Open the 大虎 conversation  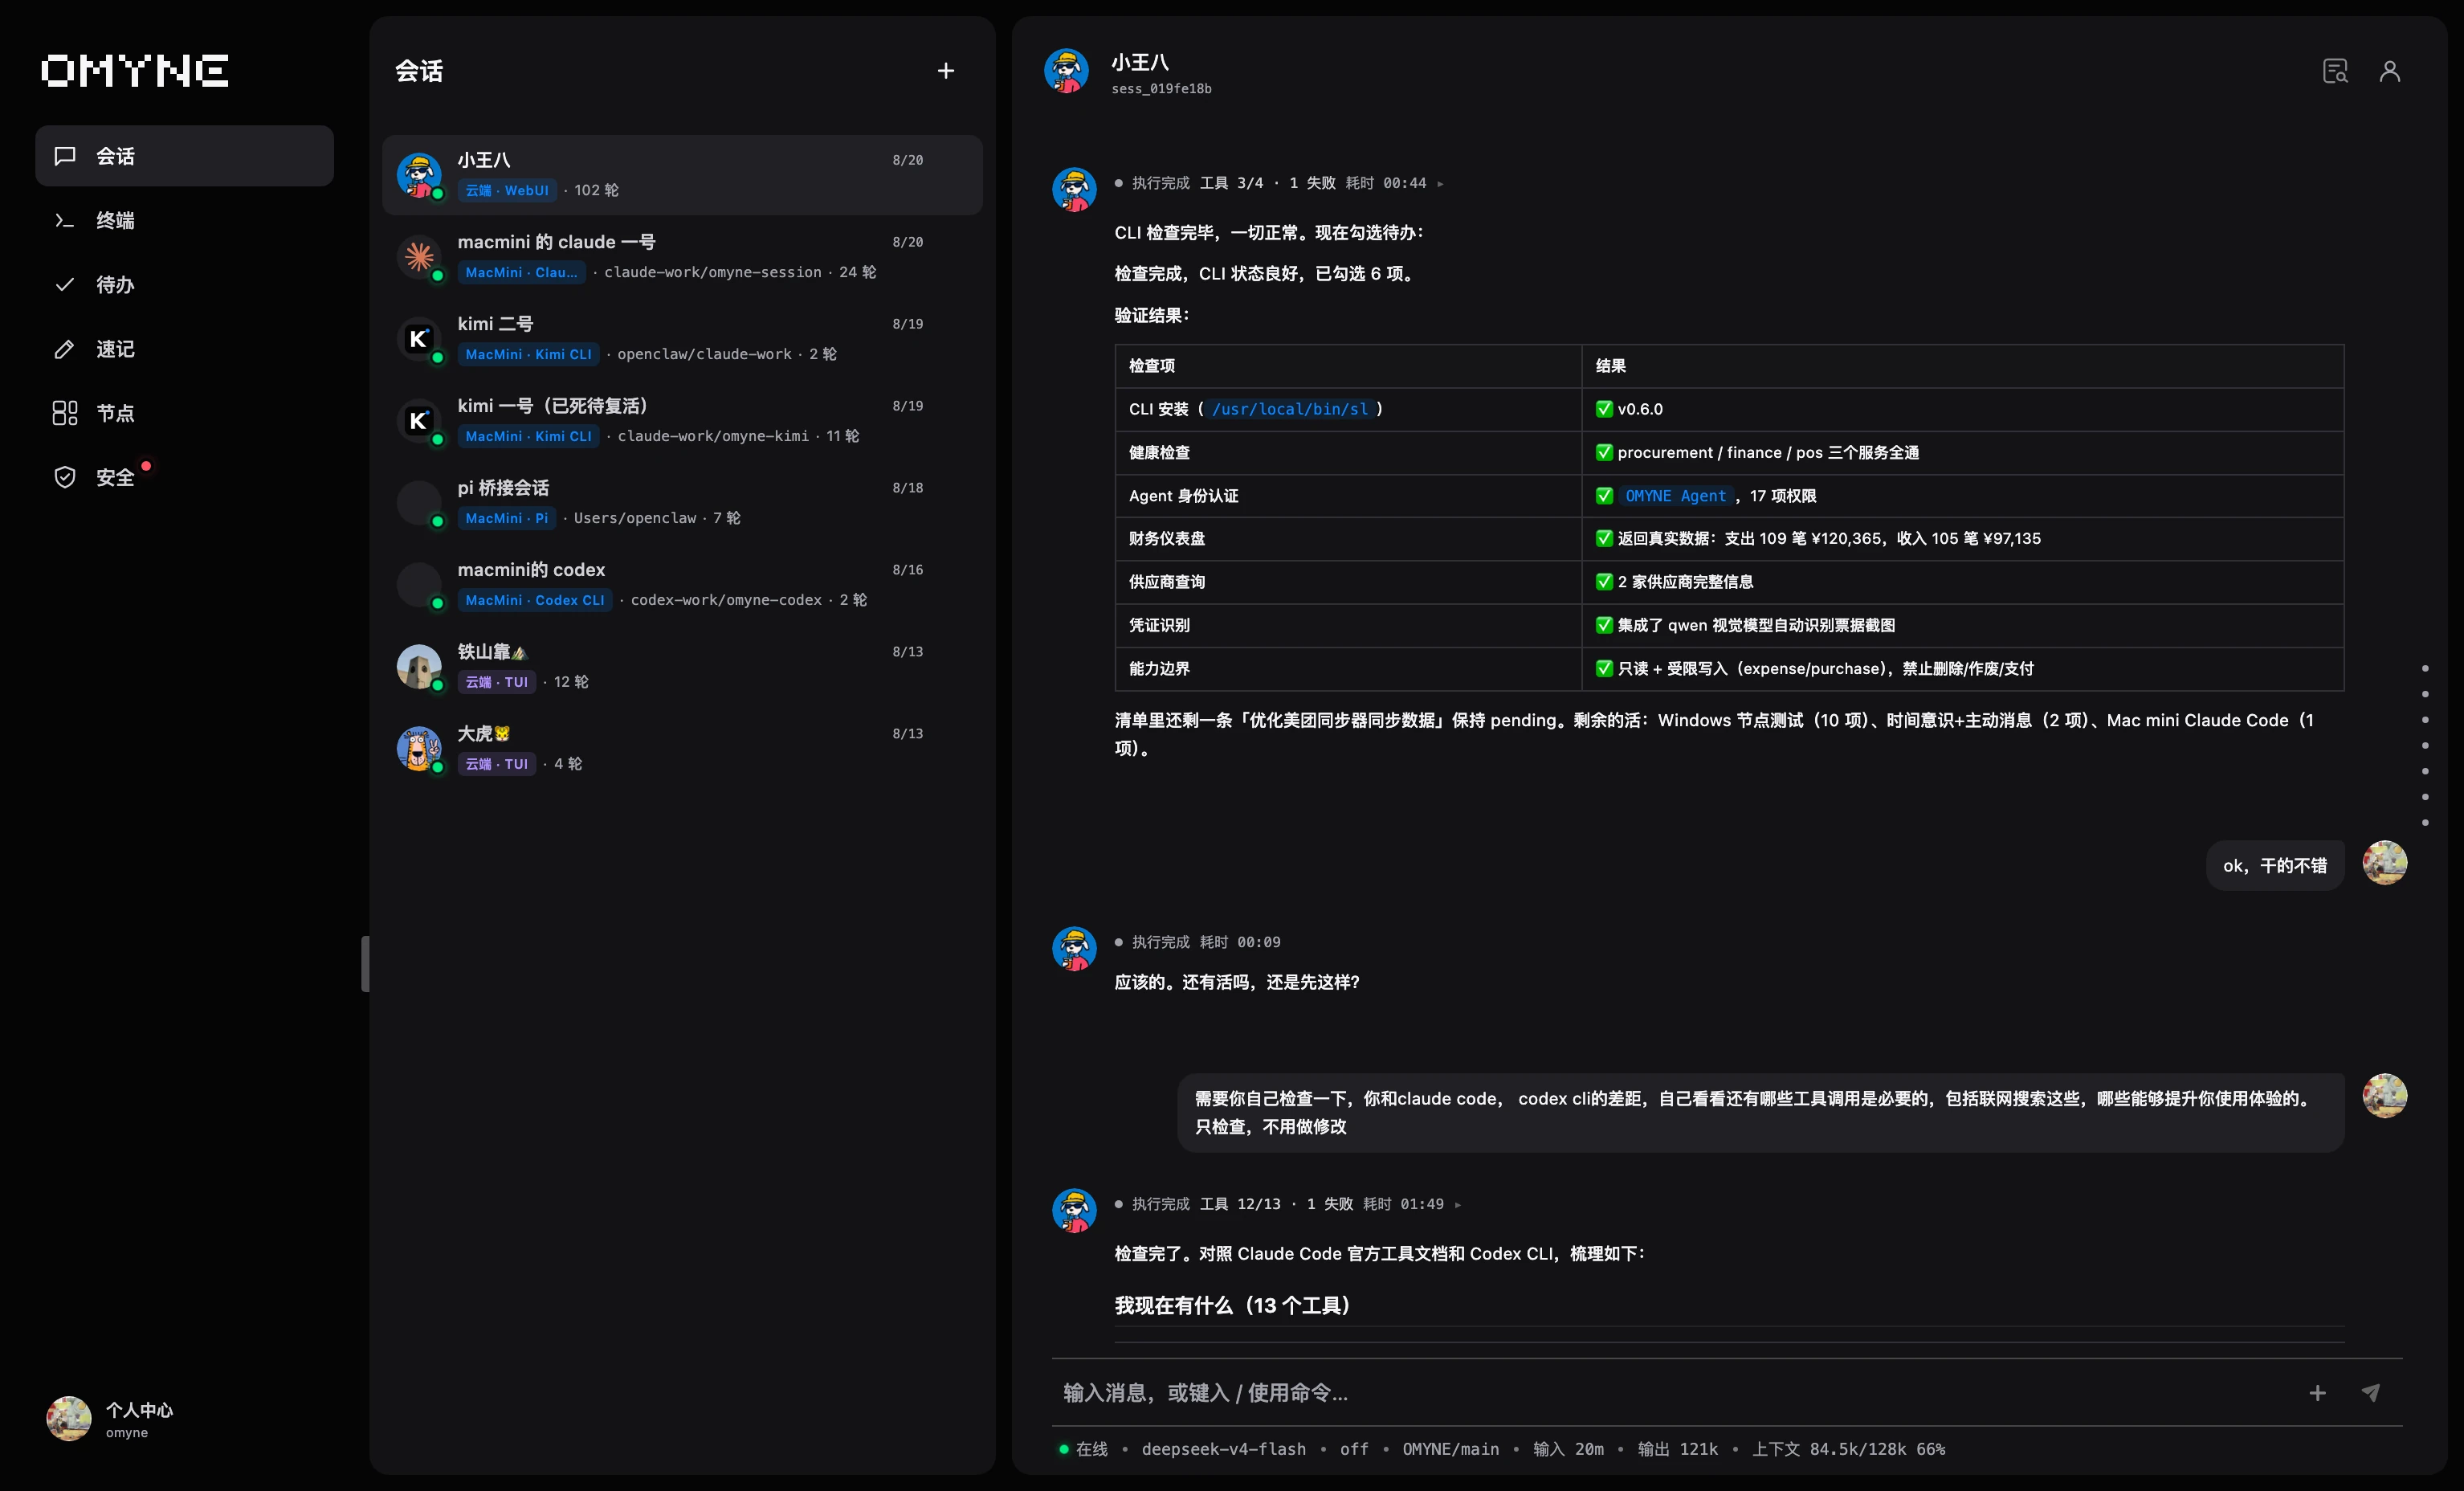tap(682, 749)
